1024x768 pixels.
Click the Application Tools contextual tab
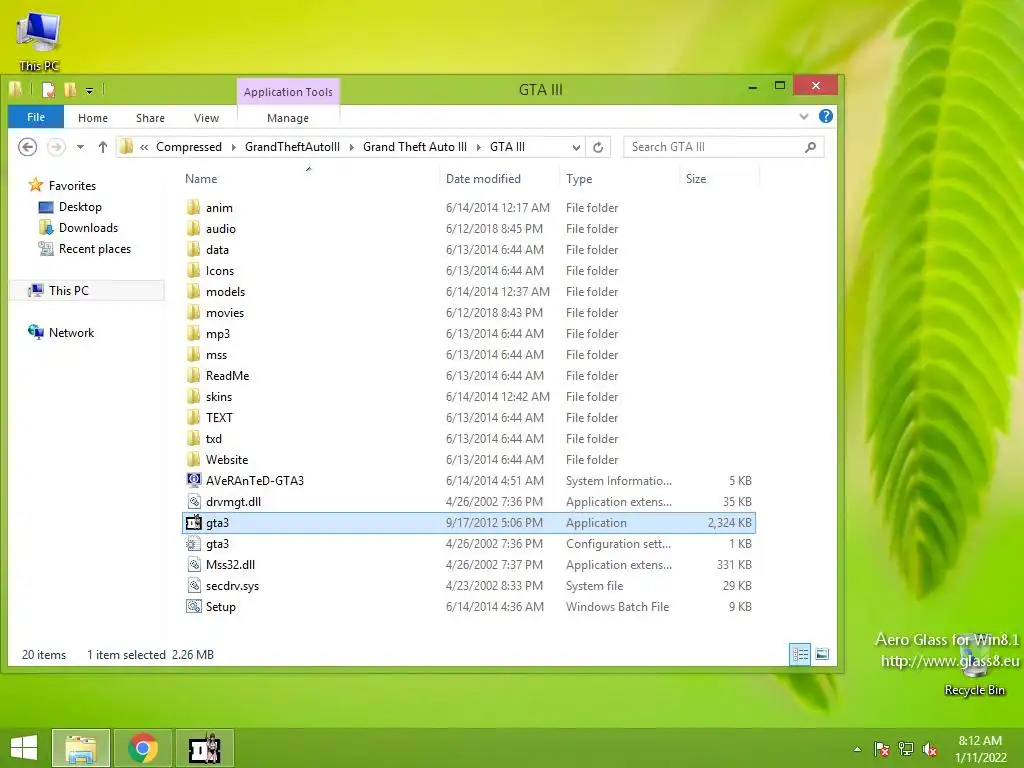click(x=288, y=91)
